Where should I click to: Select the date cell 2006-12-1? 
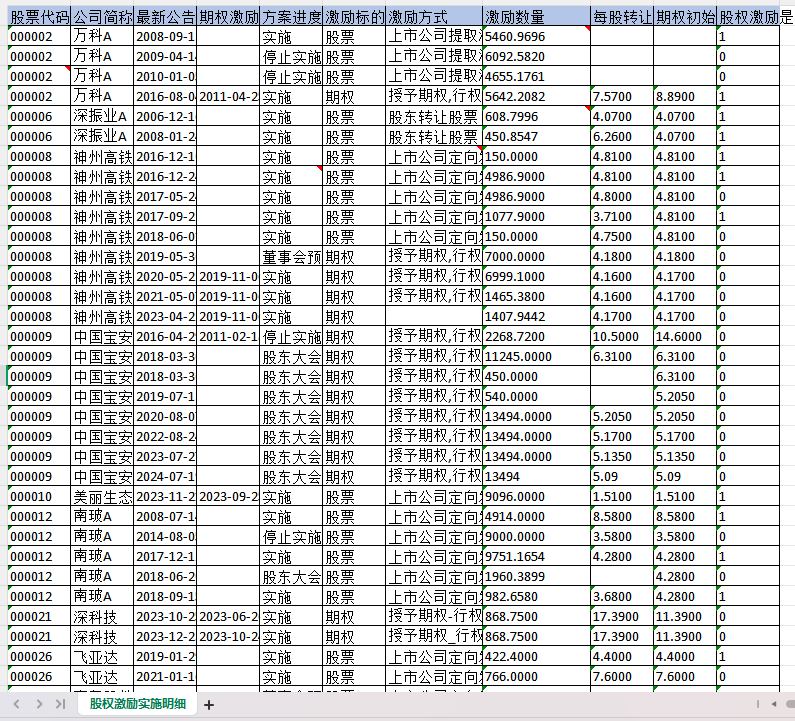(x=165, y=117)
